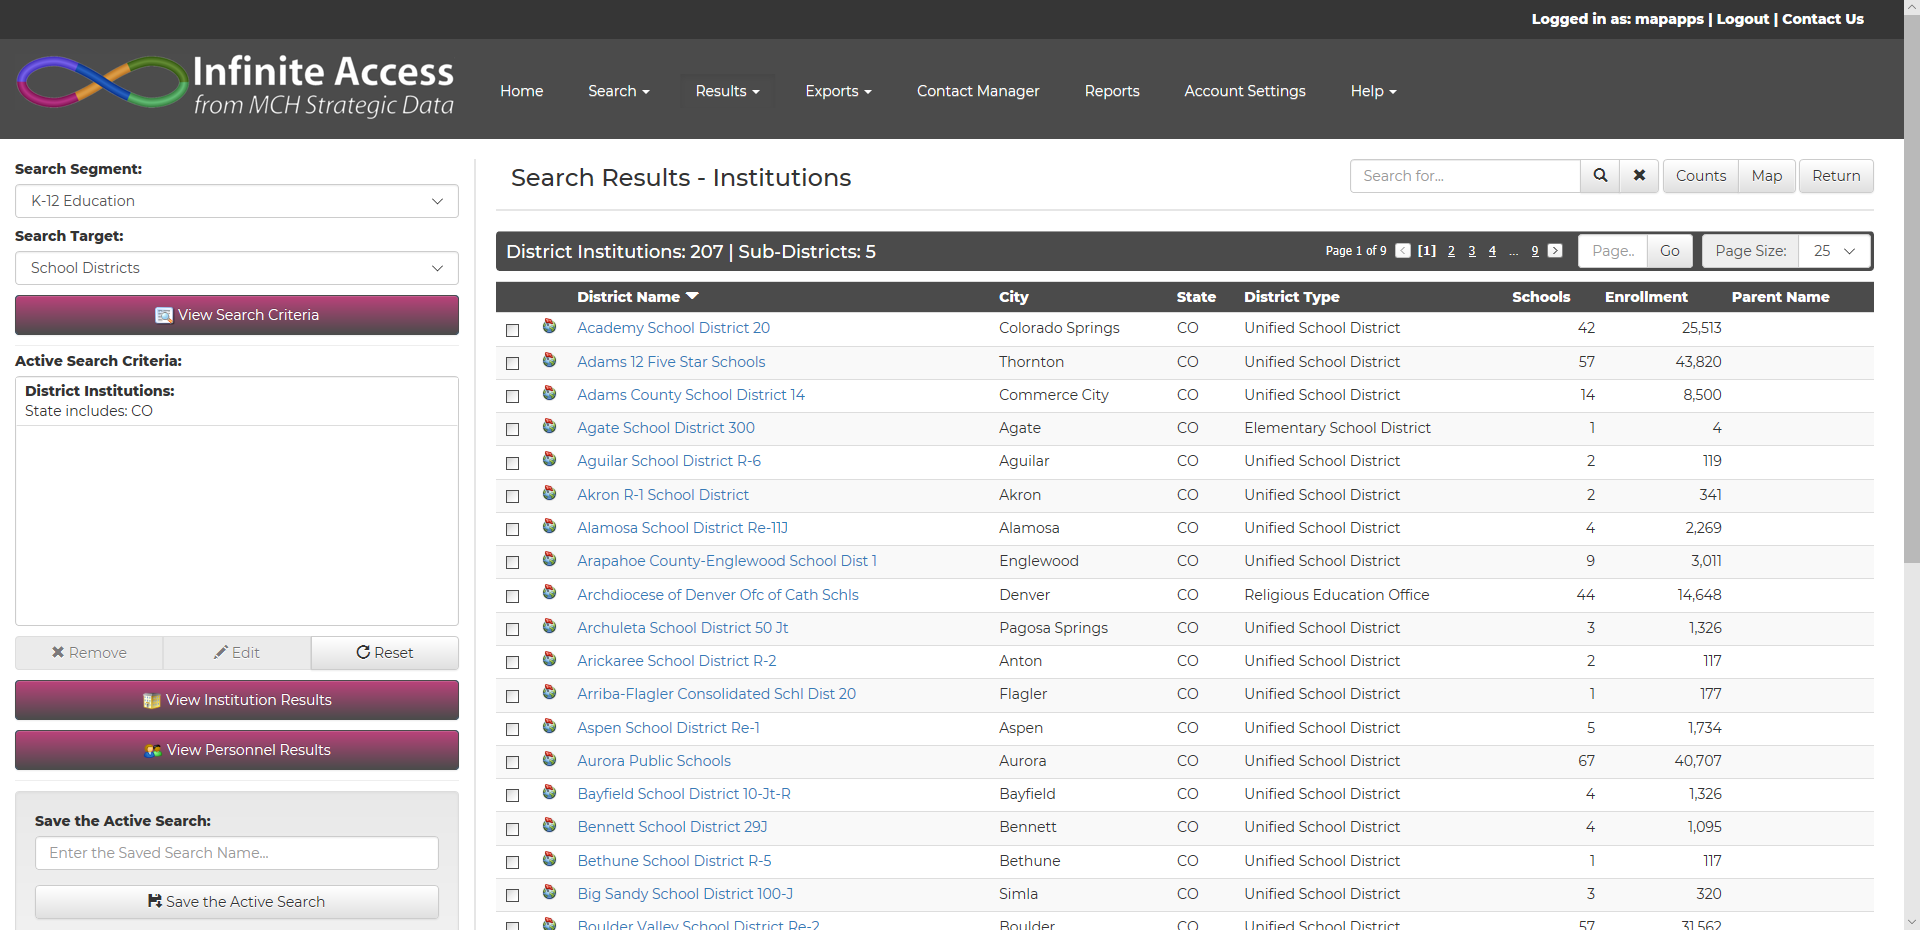This screenshot has height=930, width=1920.
Task: Check the box for Academy School District 20
Action: click(513, 330)
